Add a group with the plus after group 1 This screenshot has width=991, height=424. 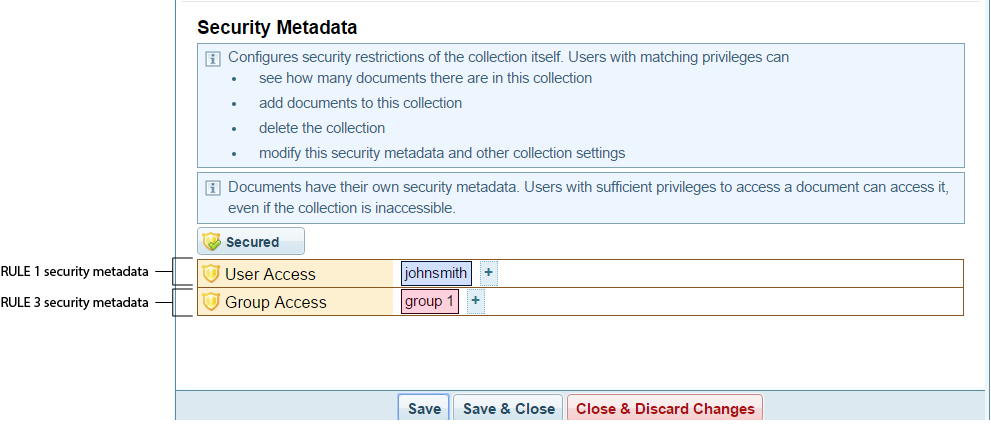(476, 300)
